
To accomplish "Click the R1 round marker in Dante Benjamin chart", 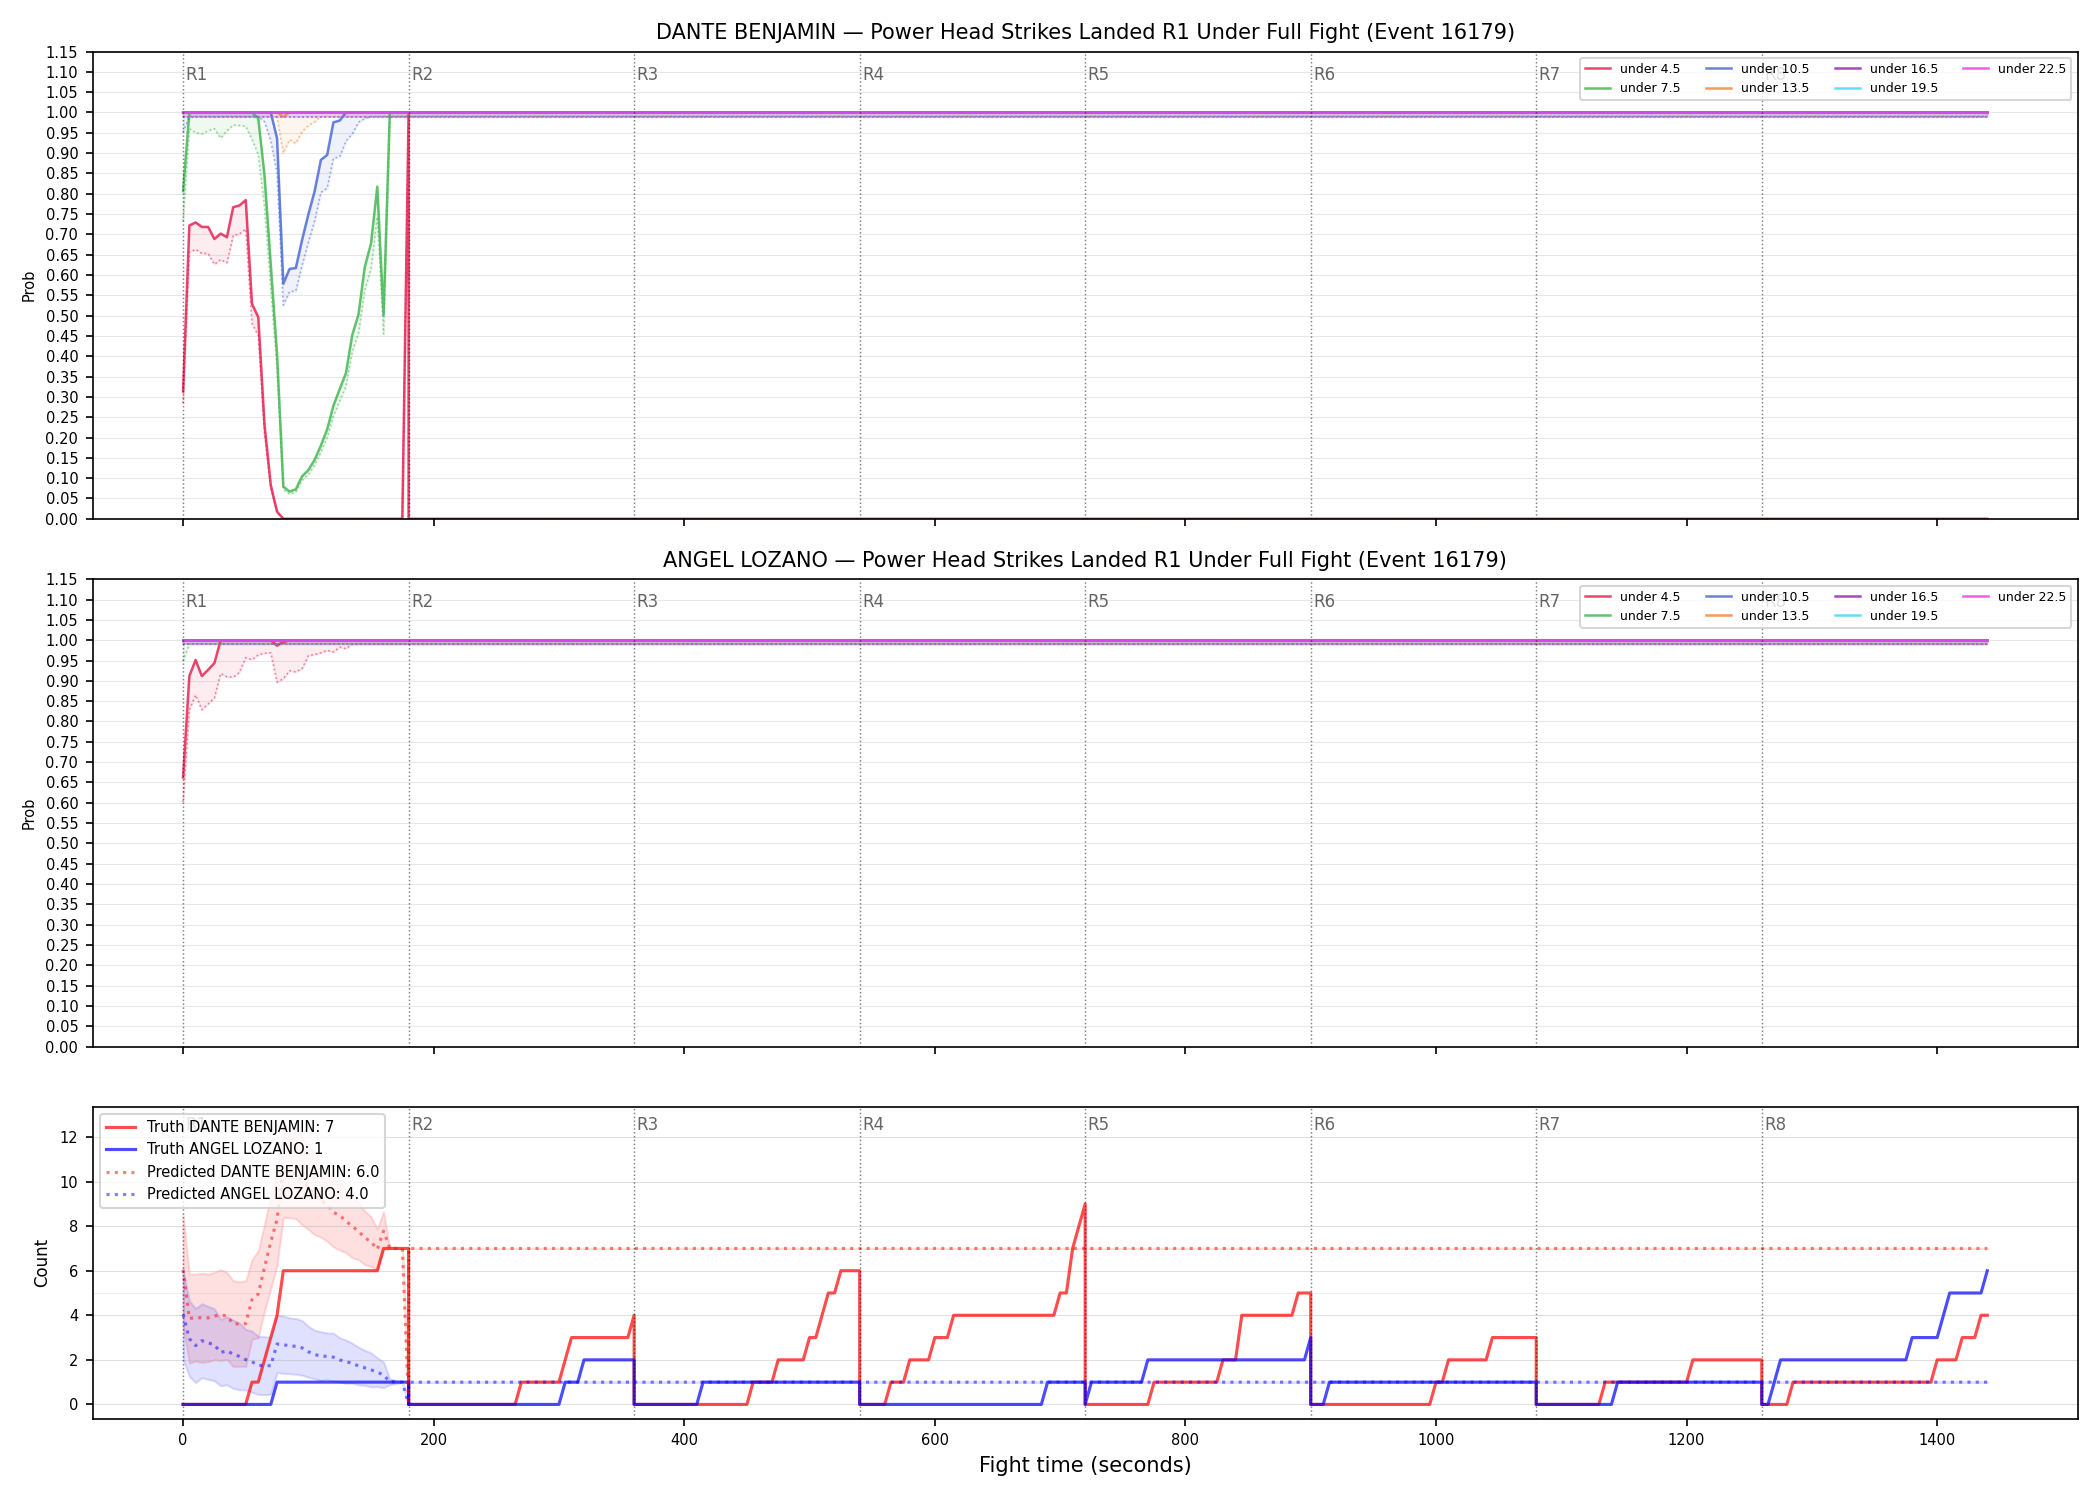I will click(x=196, y=74).
